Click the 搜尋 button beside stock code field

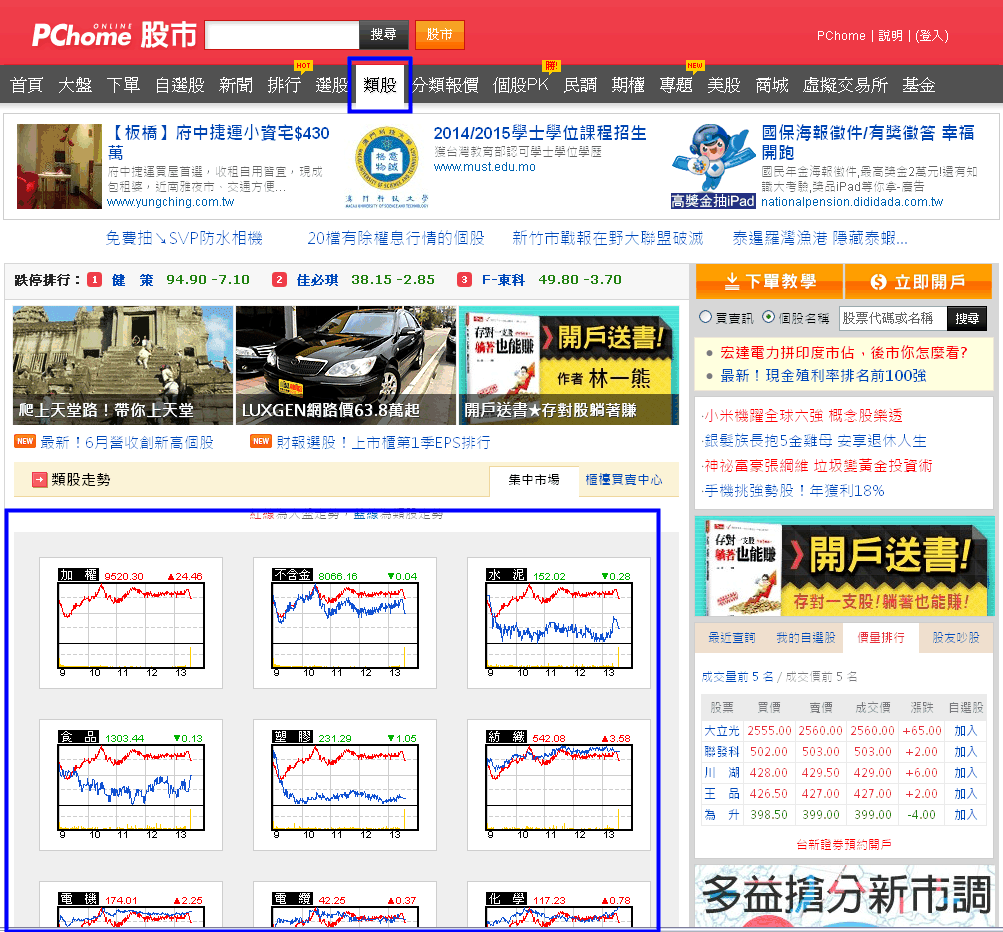(x=967, y=318)
